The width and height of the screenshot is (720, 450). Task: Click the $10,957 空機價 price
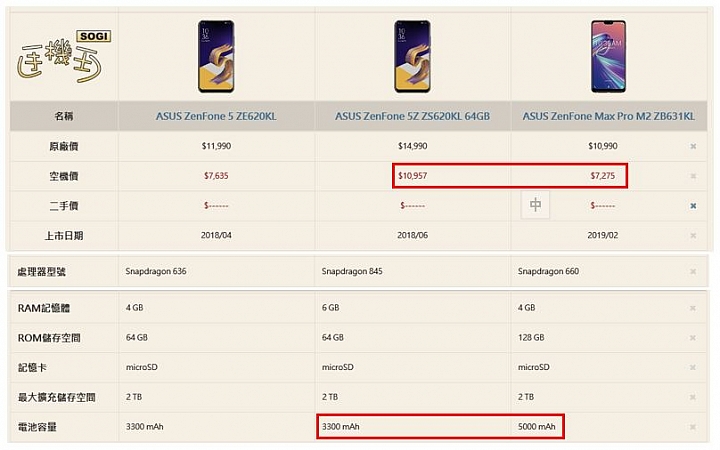click(x=412, y=176)
